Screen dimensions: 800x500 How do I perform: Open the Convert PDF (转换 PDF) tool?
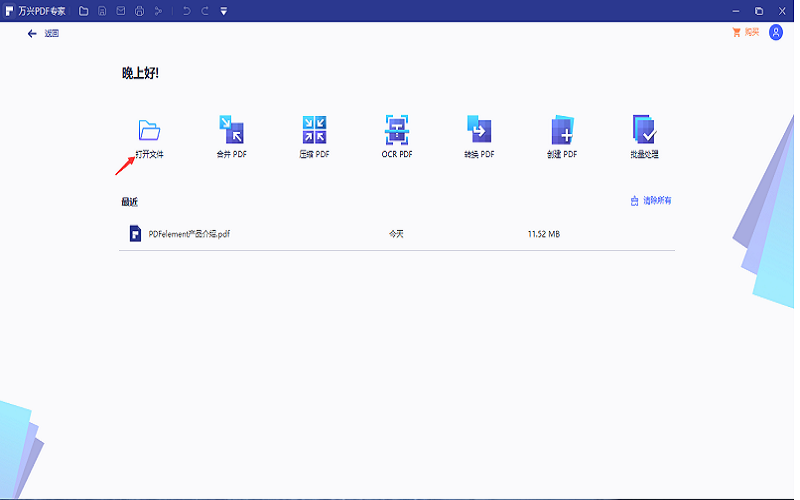pos(479,131)
